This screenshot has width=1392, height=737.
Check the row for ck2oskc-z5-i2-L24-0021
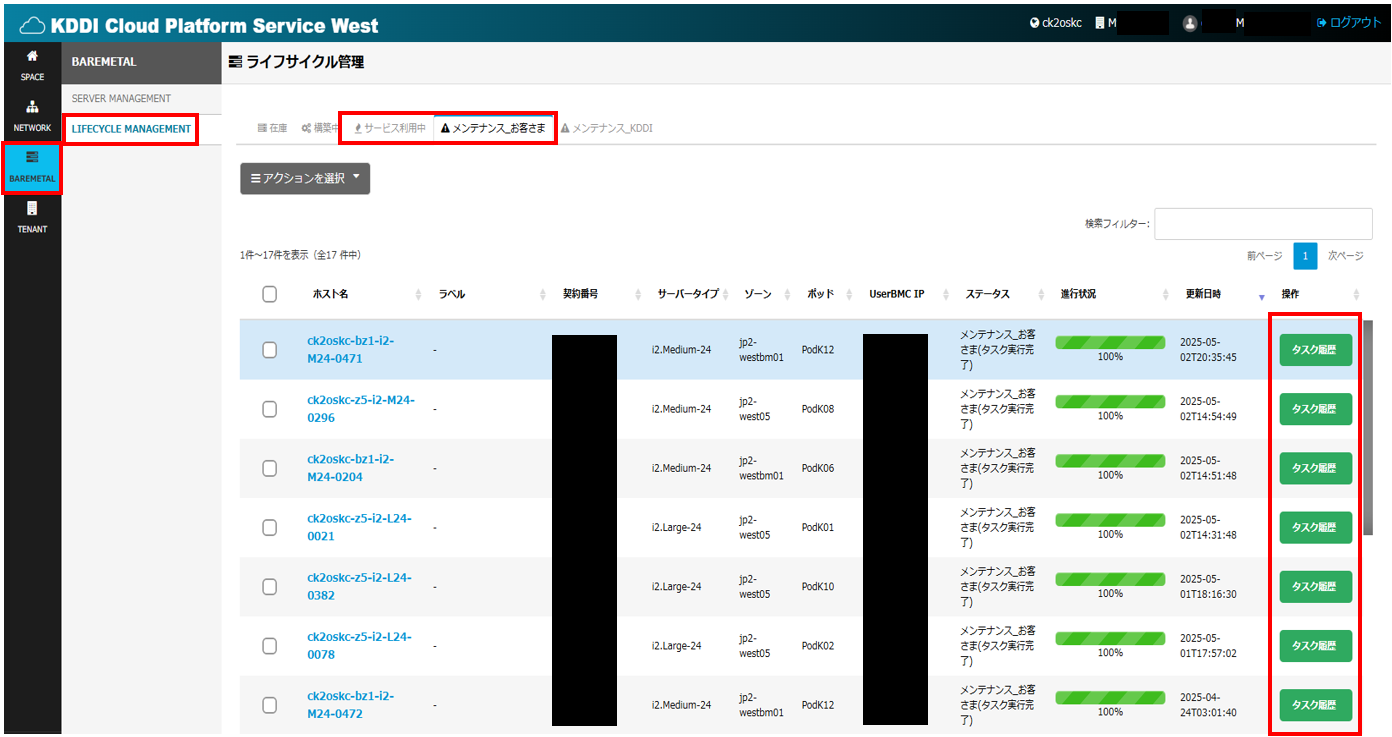(x=269, y=527)
